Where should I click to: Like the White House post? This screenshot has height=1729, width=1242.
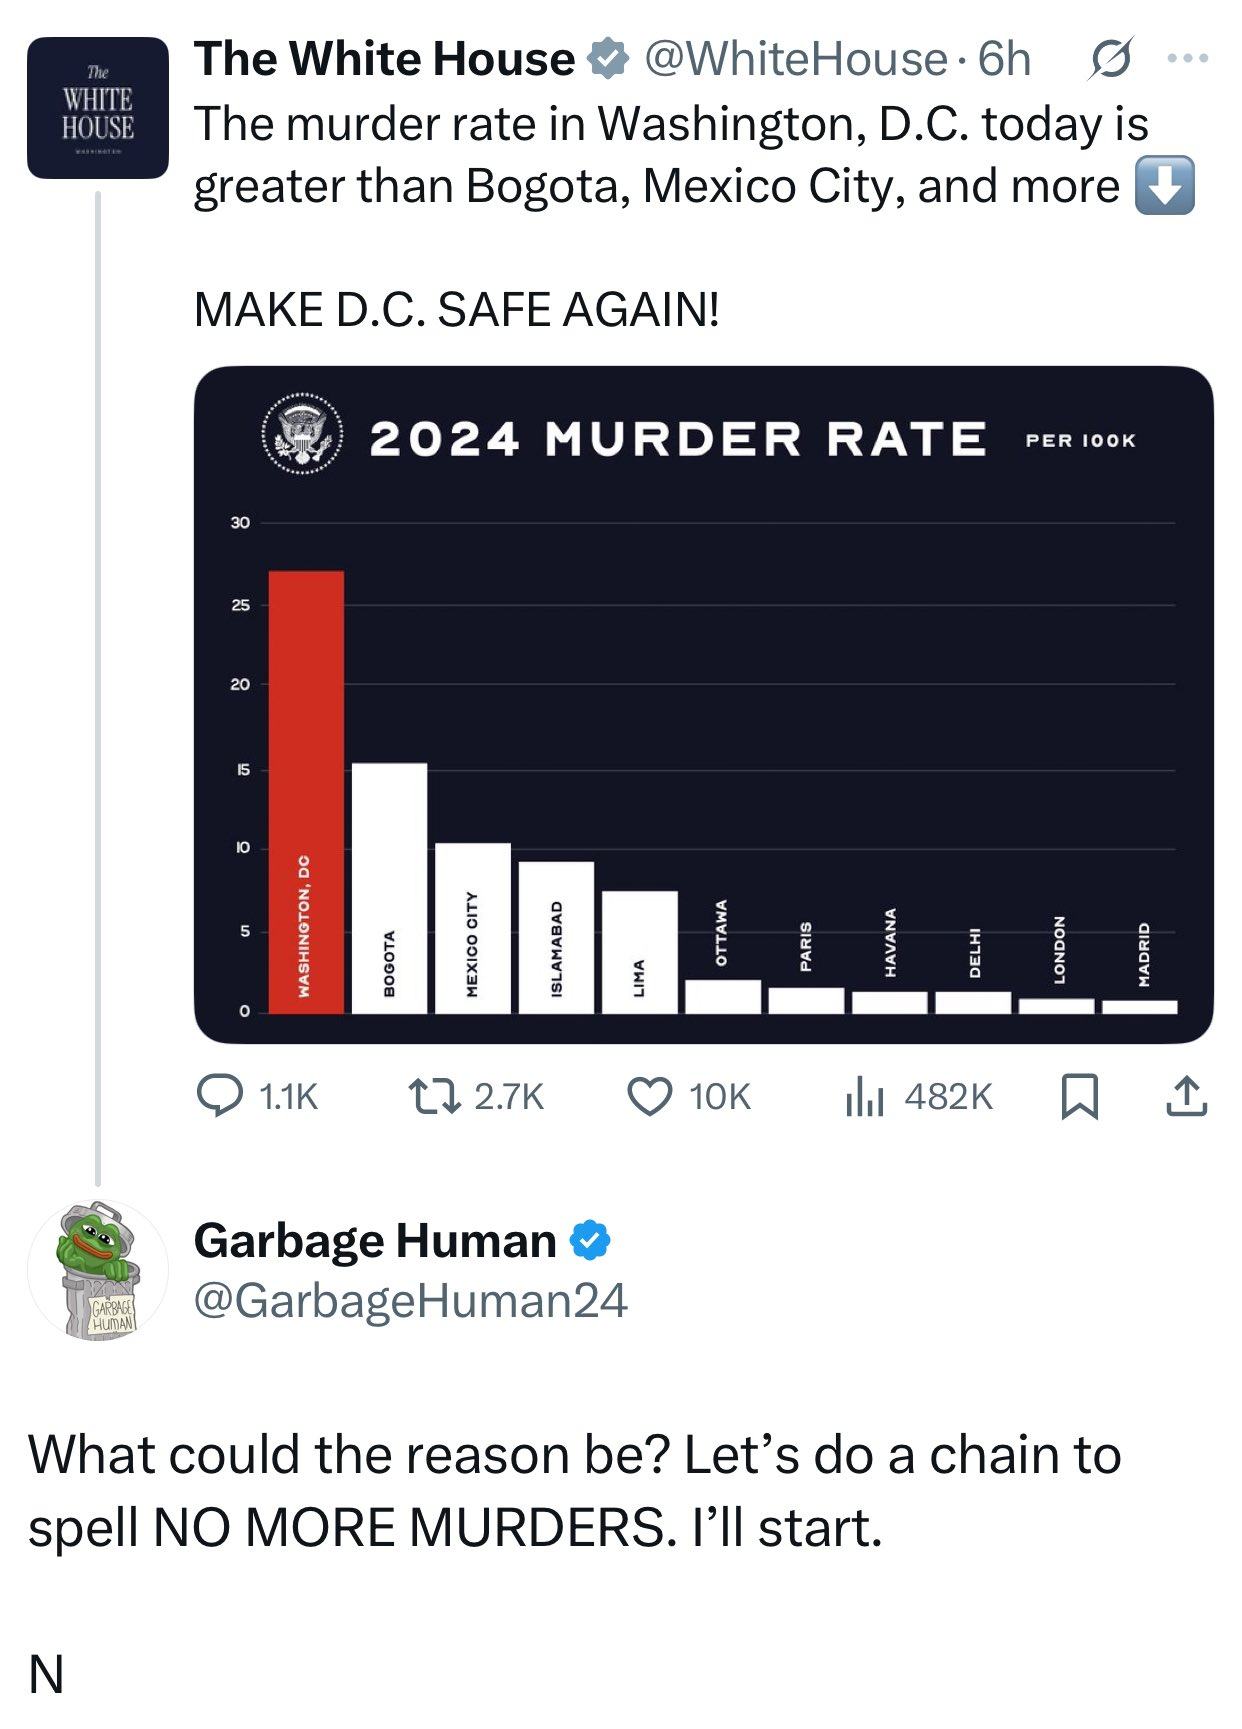(x=649, y=1095)
